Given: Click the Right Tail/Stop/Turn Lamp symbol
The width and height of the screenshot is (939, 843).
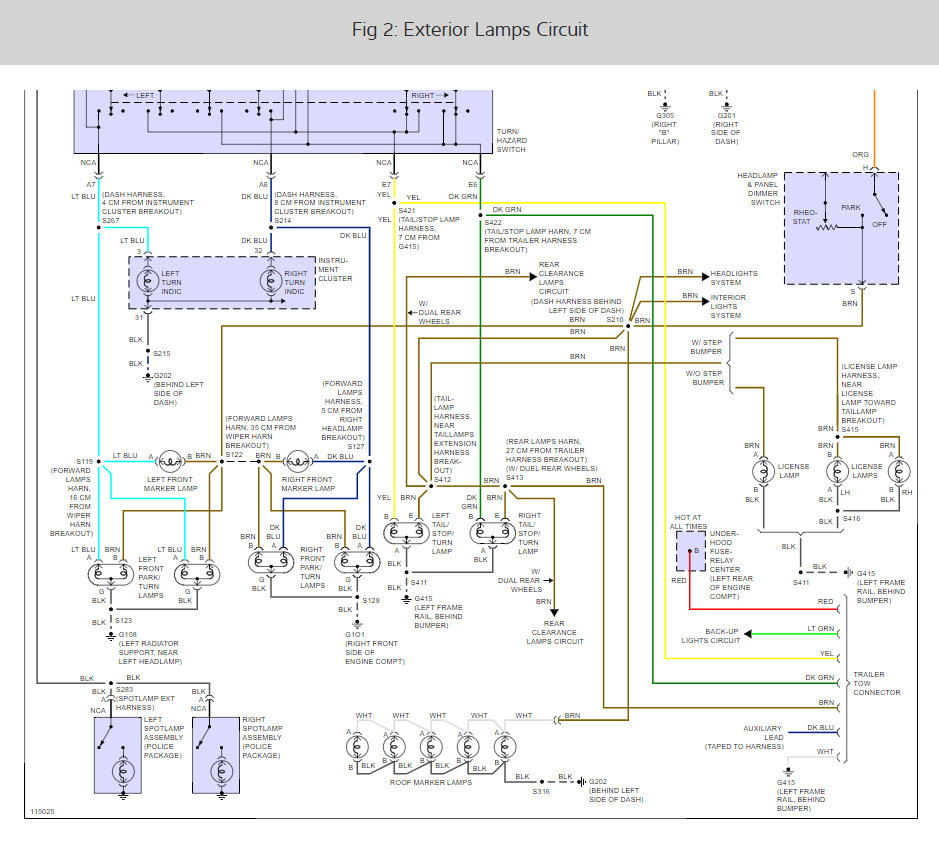Looking at the screenshot, I should [x=492, y=532].
